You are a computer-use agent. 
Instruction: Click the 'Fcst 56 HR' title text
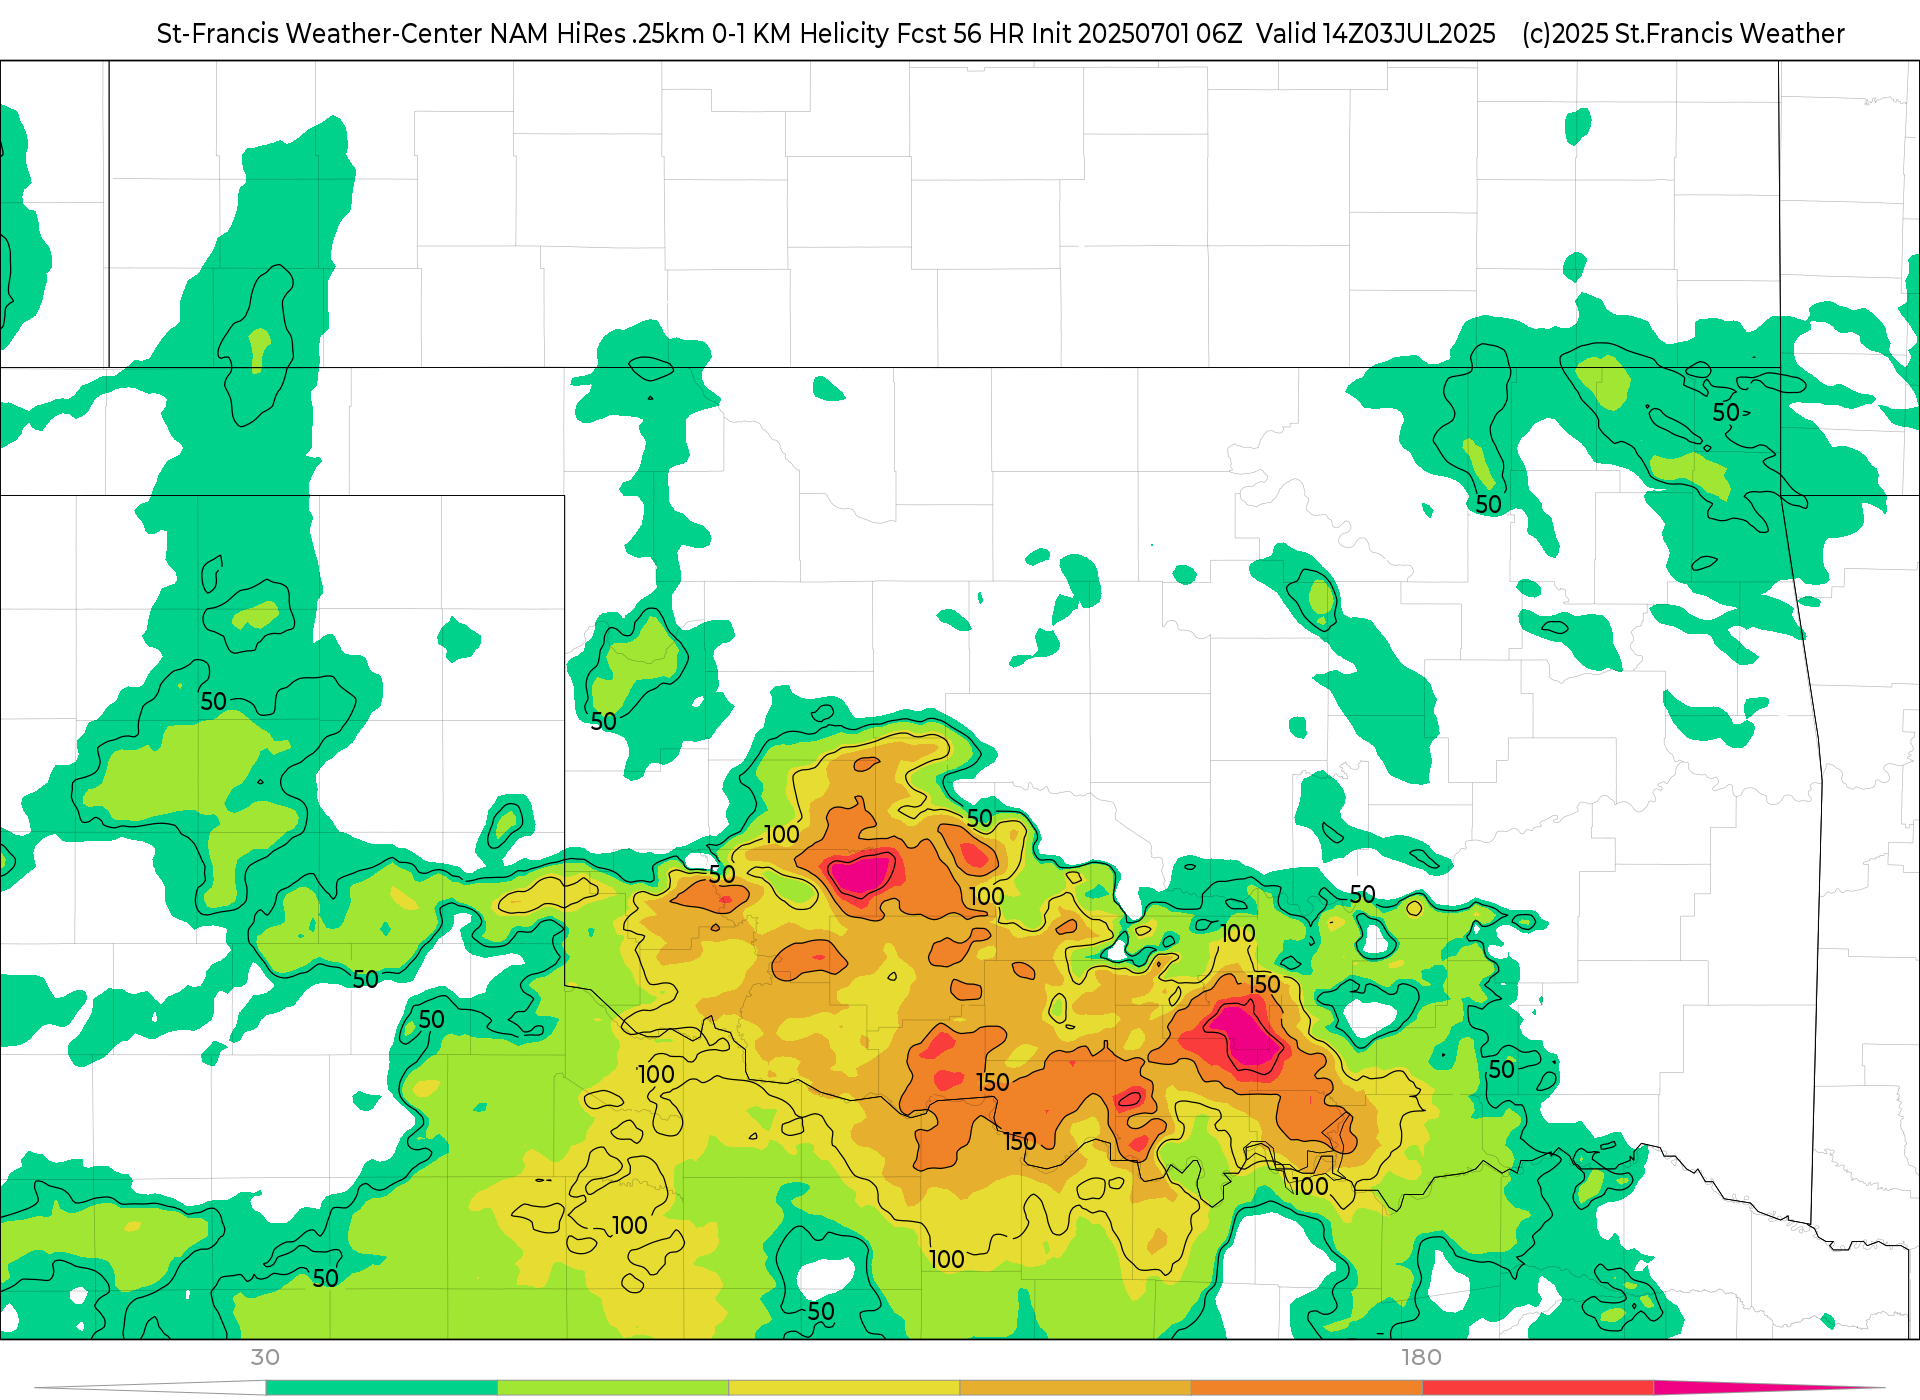(960, 34)
